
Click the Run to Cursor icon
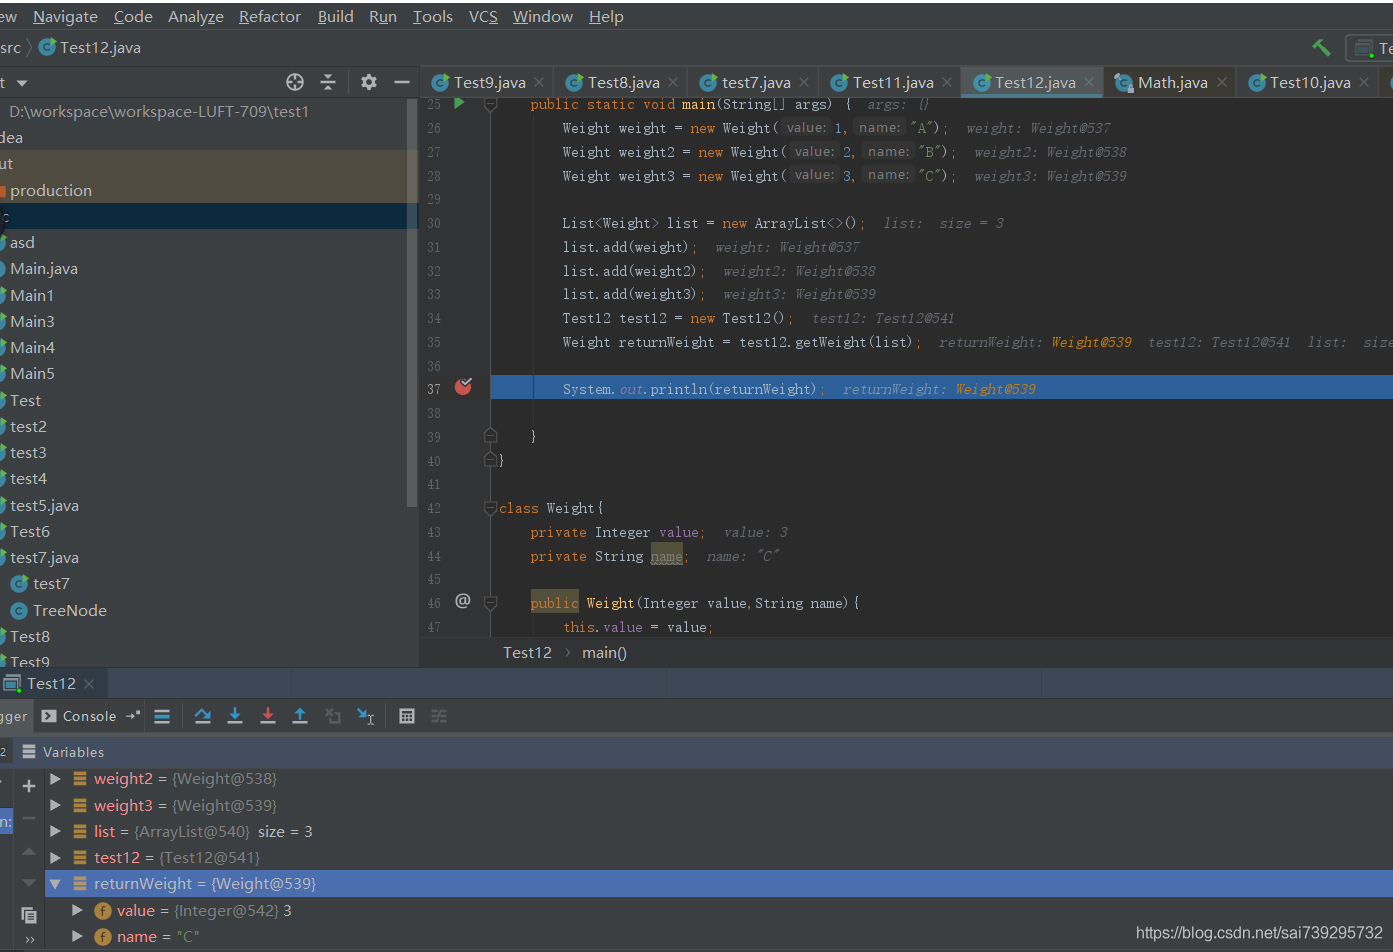click(366, 716)
